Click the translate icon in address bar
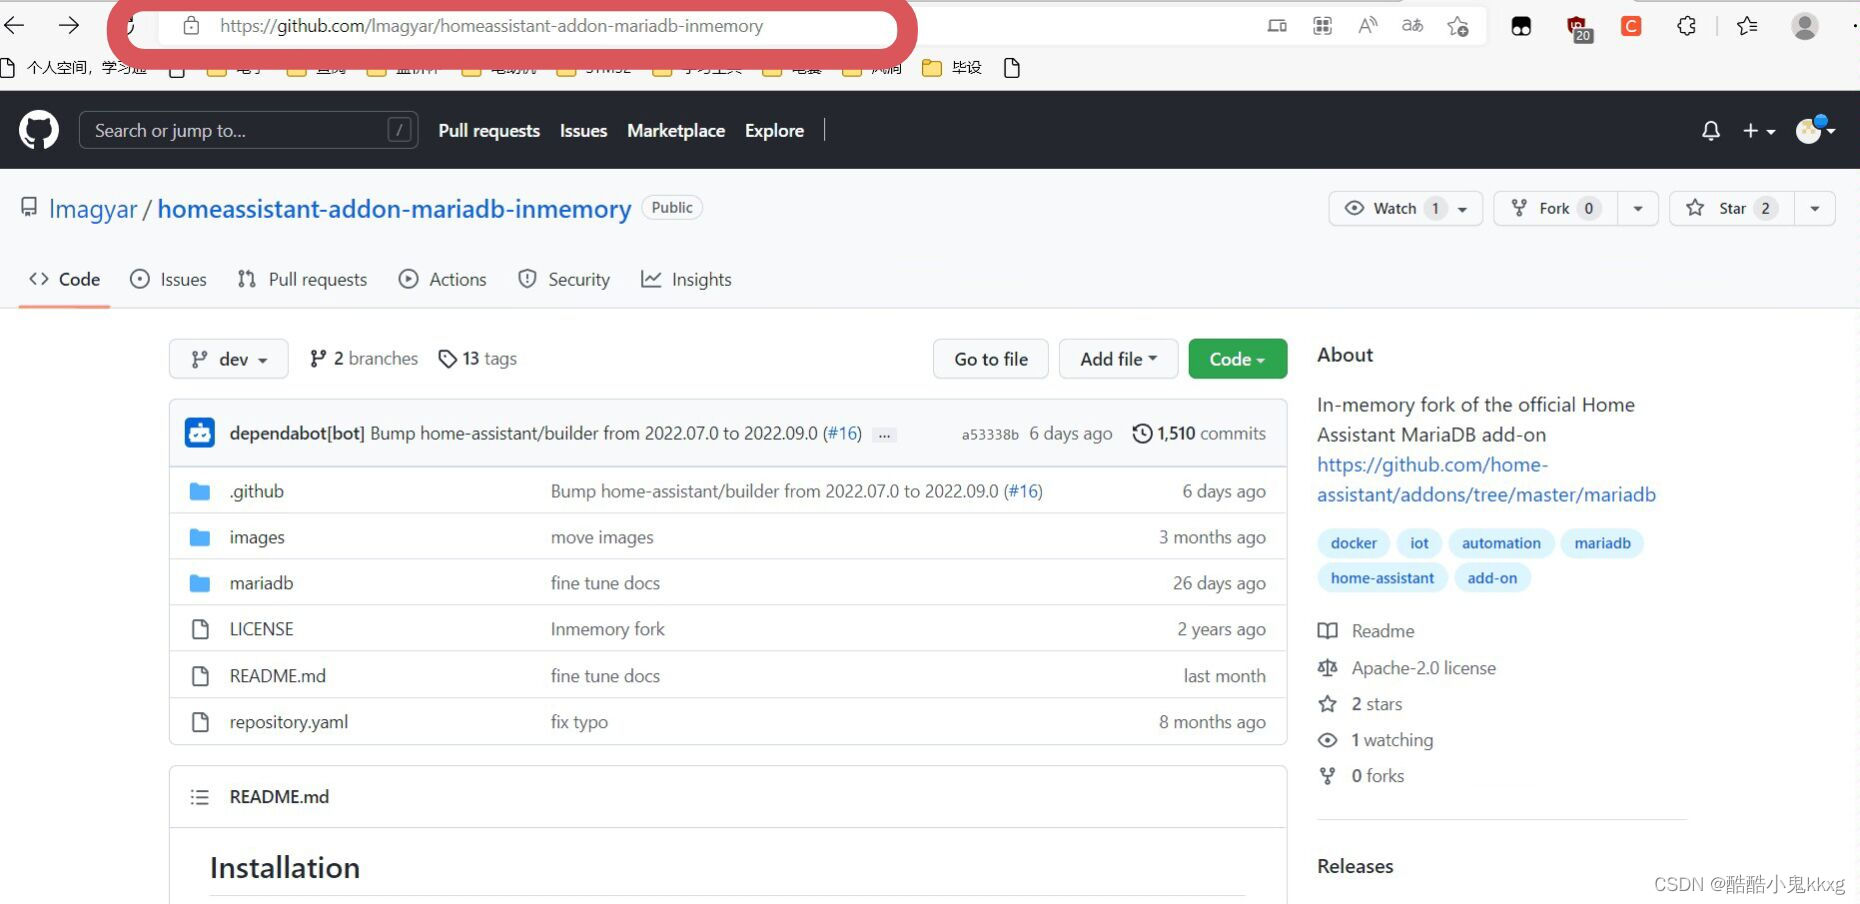Image resolution: width=1860 pixels, height=904 pixels. pos(1412,26)
